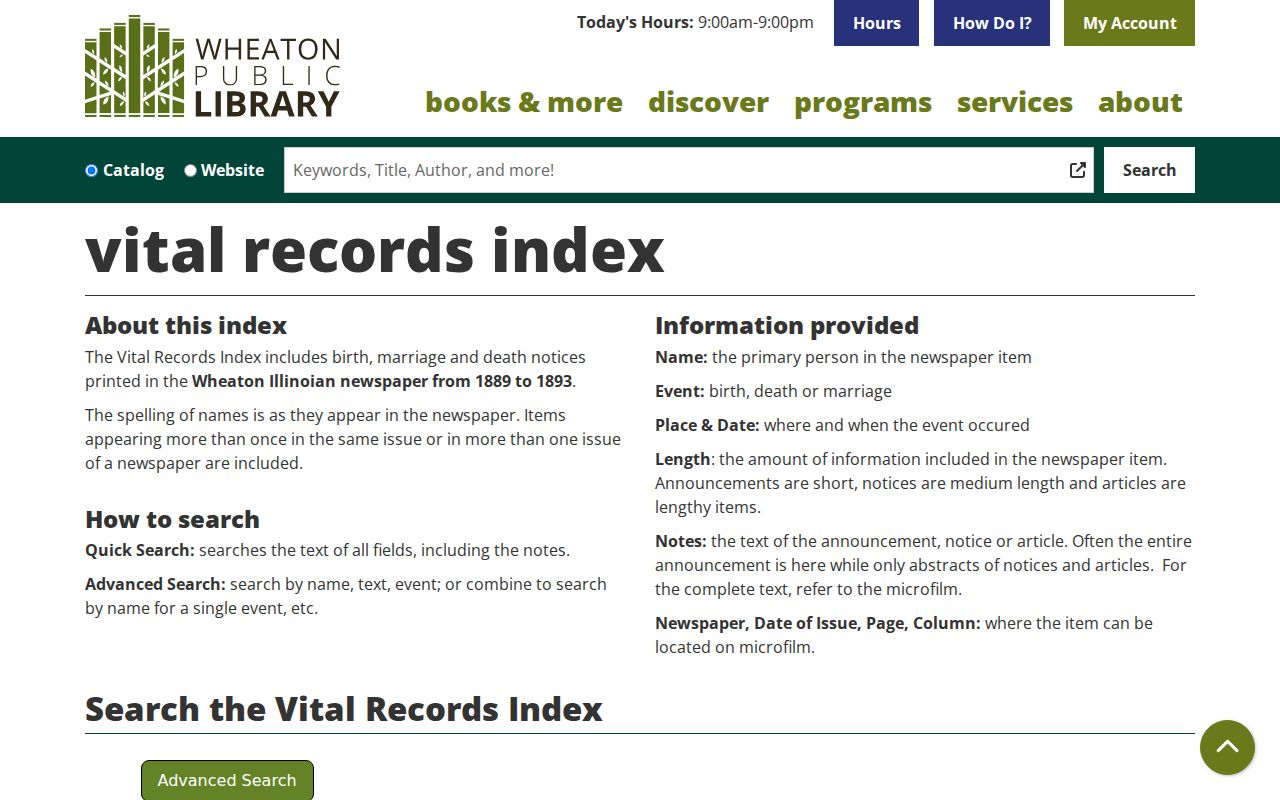
Task: Select the Website radio button
Action: [x=190, y=170]
